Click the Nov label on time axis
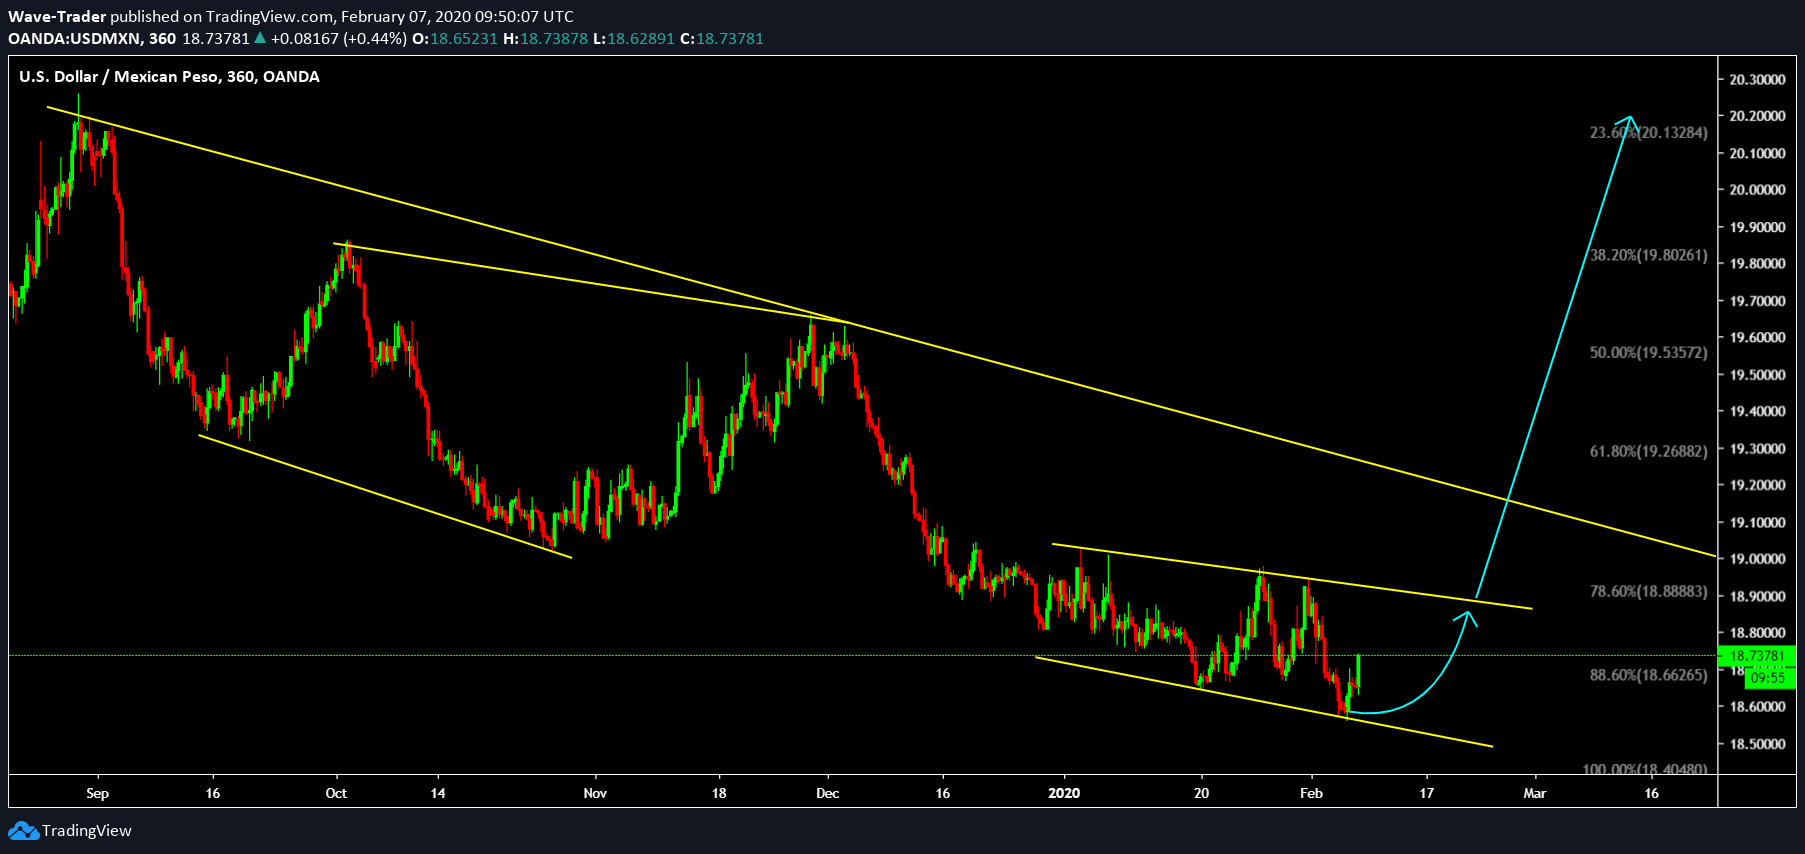This screenshot has width=1805, height=854. pyautogui.click(x=595, y=793)
